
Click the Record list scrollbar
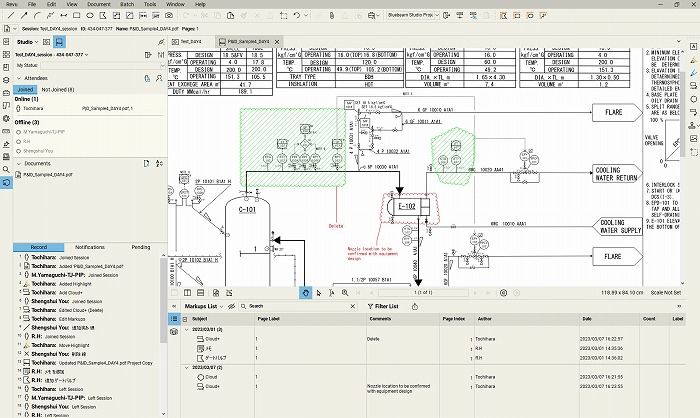pos(163,300)
